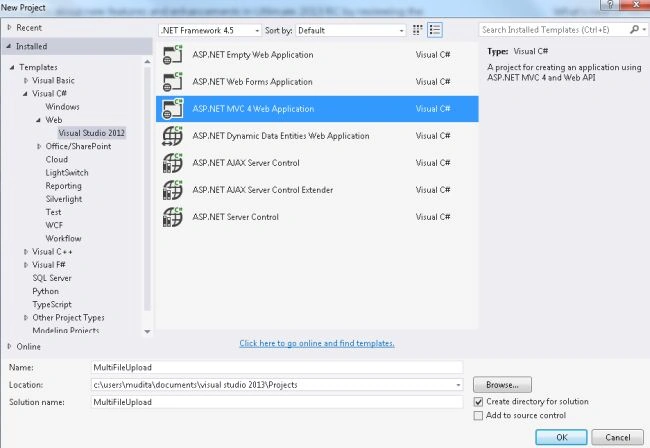The height and width of the screenshot is (448, 650).
Task: Select the Python category
Action: click(45, 291)
